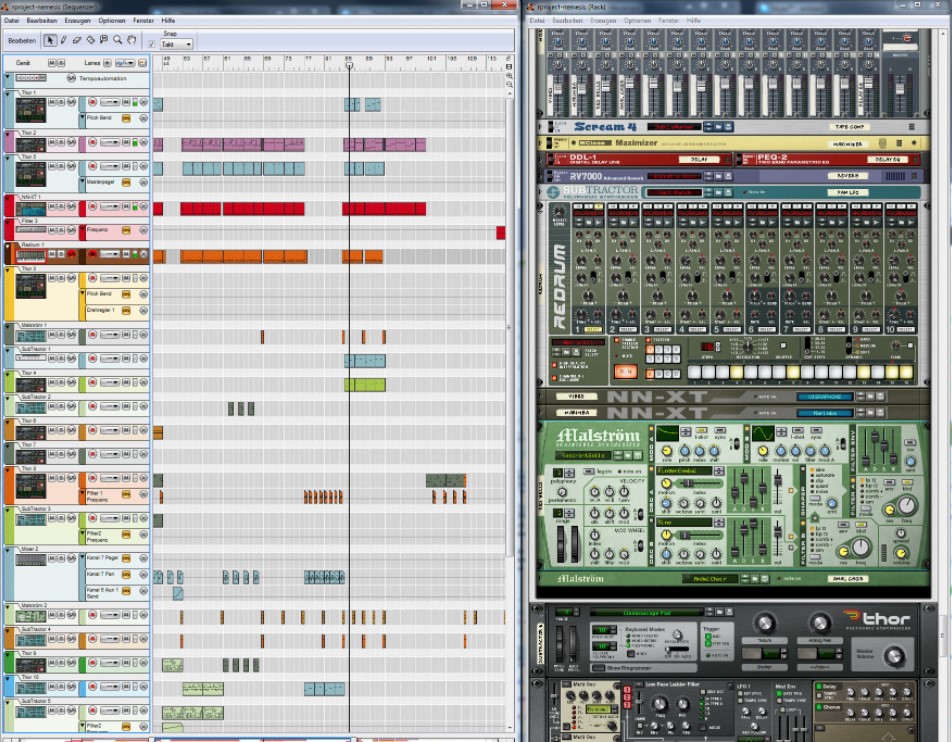
Task: Solo the NN-XT 1 track
Action: click(x=61, y=206)
